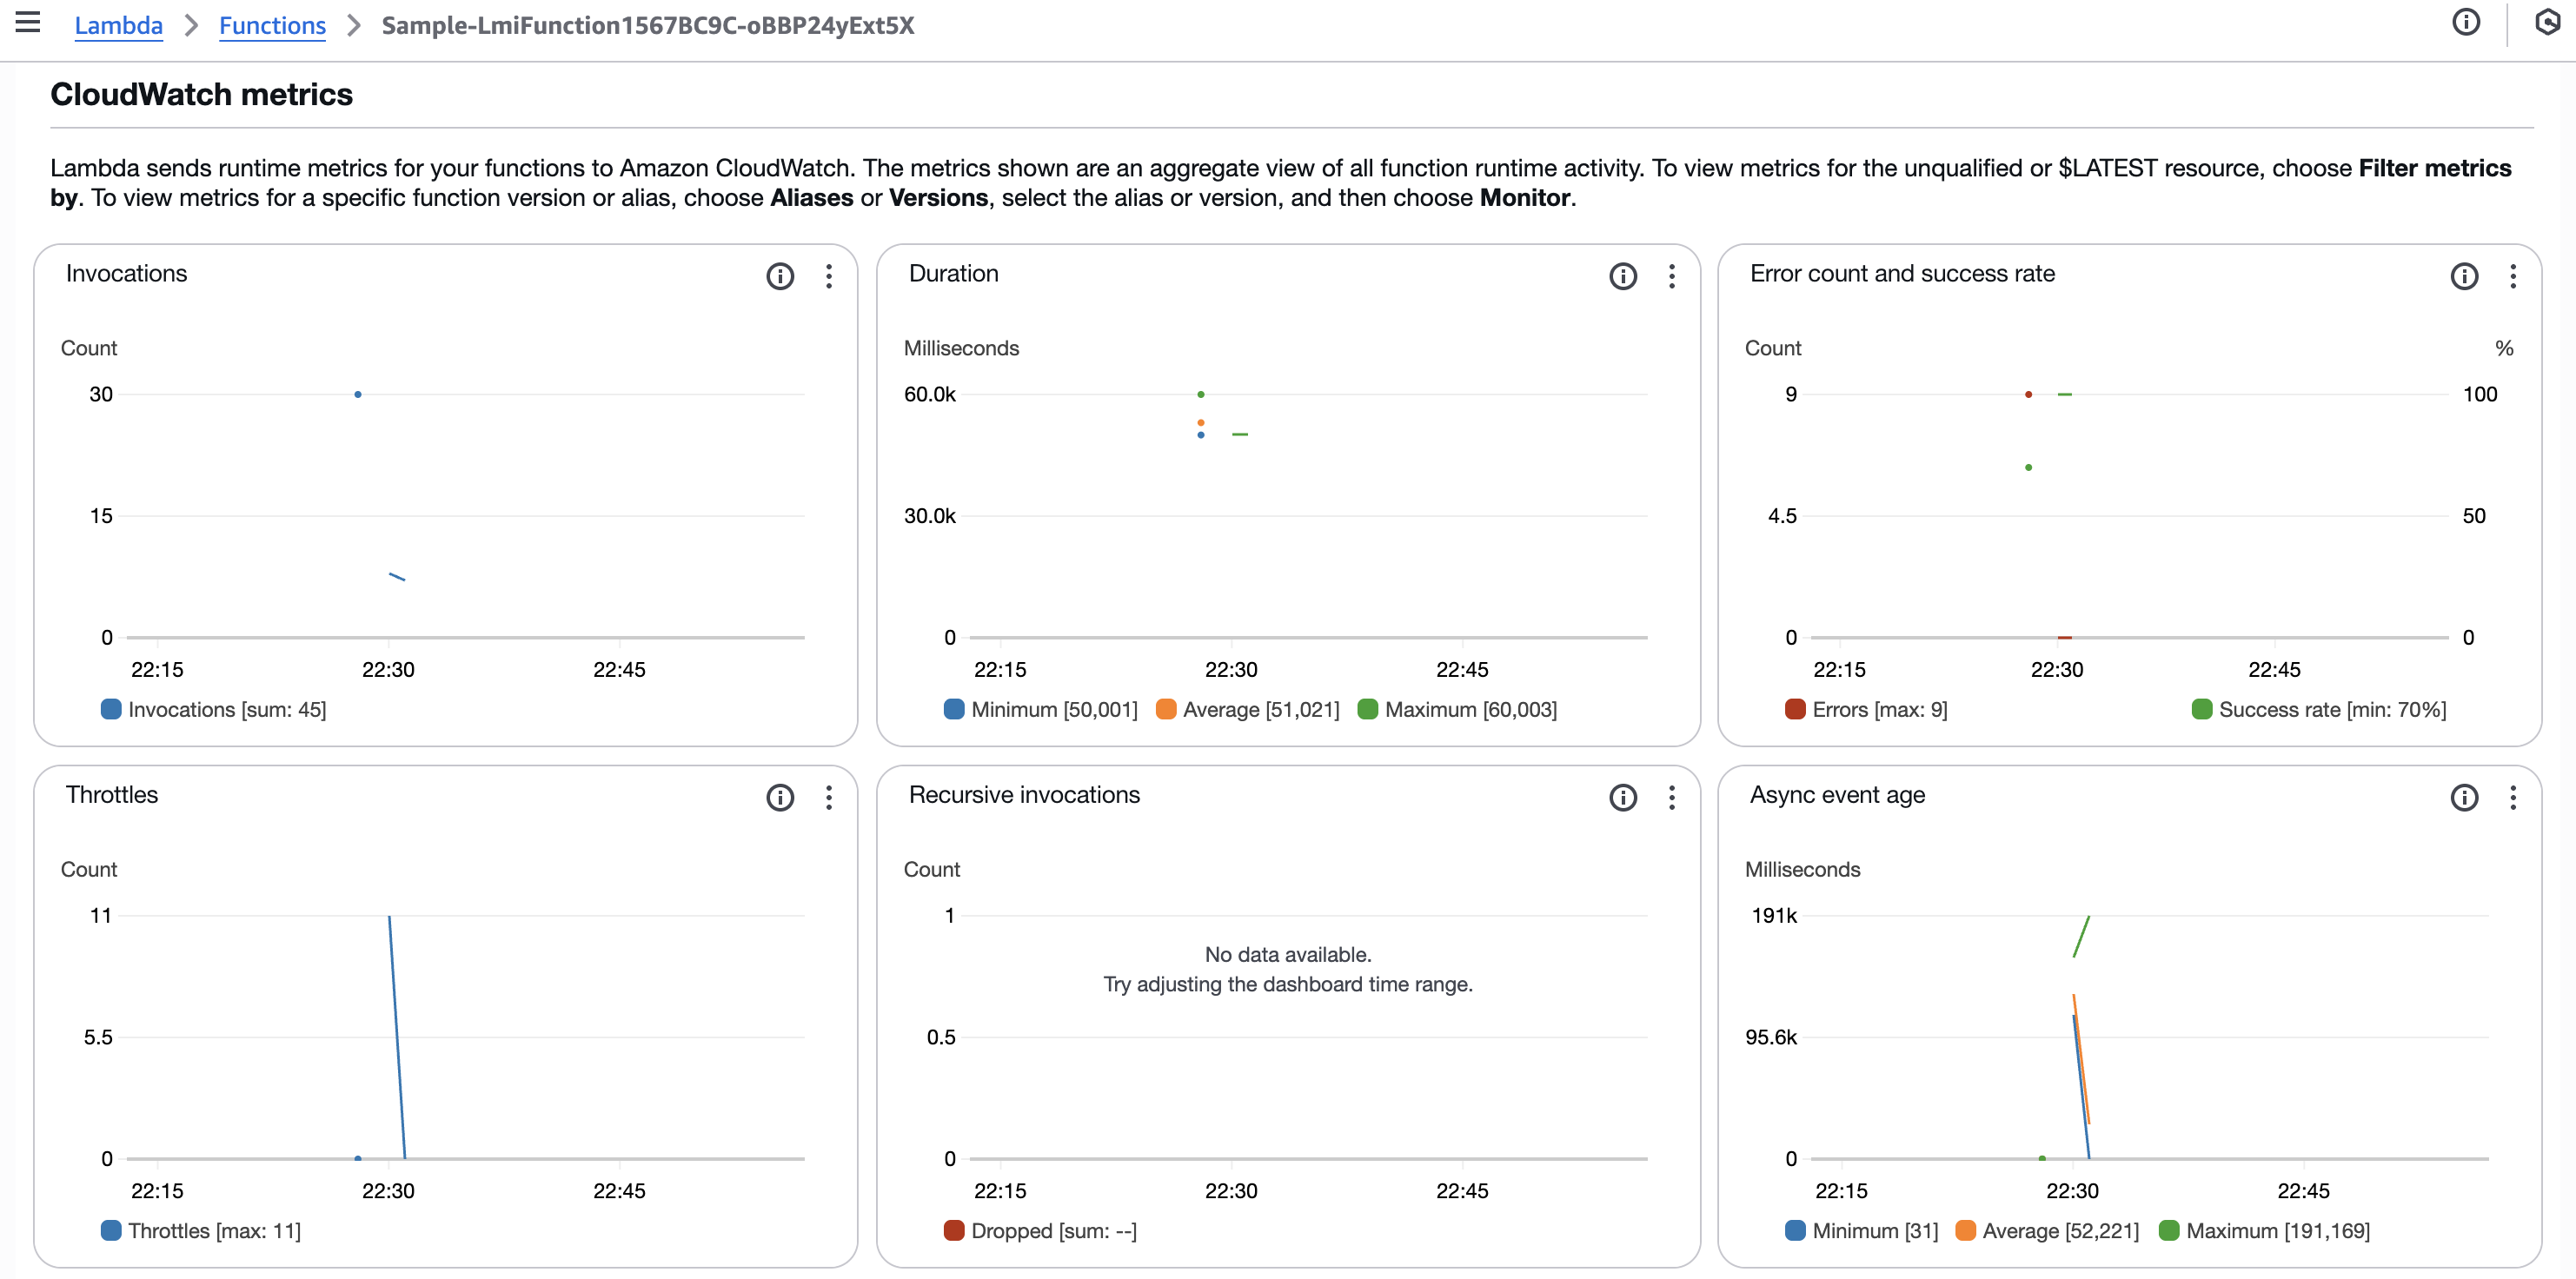
Task: Click the Invocations data point at 30
Action: [x=357, y=394]
